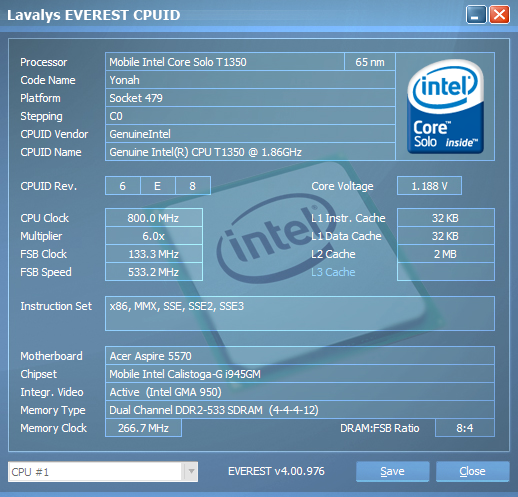Click the C0 stepping value
This screenshot has height=497, width=518.
tap(116, 116)
